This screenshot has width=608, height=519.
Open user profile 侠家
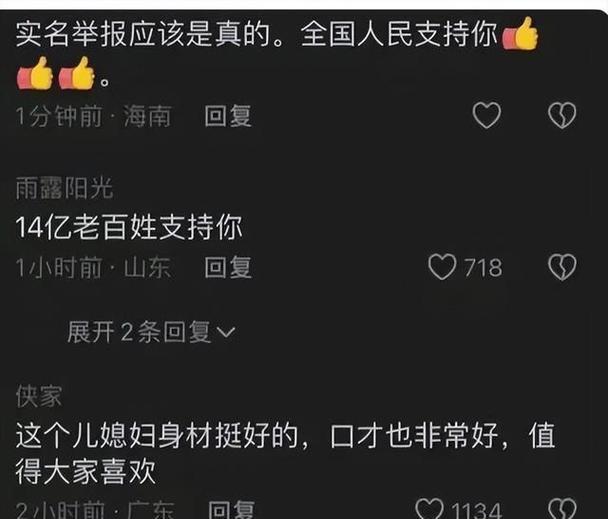pos(39,396)
